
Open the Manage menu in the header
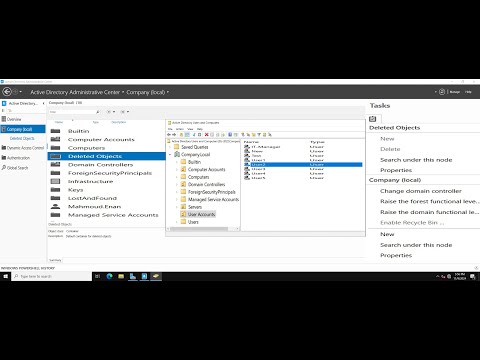tap(455, 92)
